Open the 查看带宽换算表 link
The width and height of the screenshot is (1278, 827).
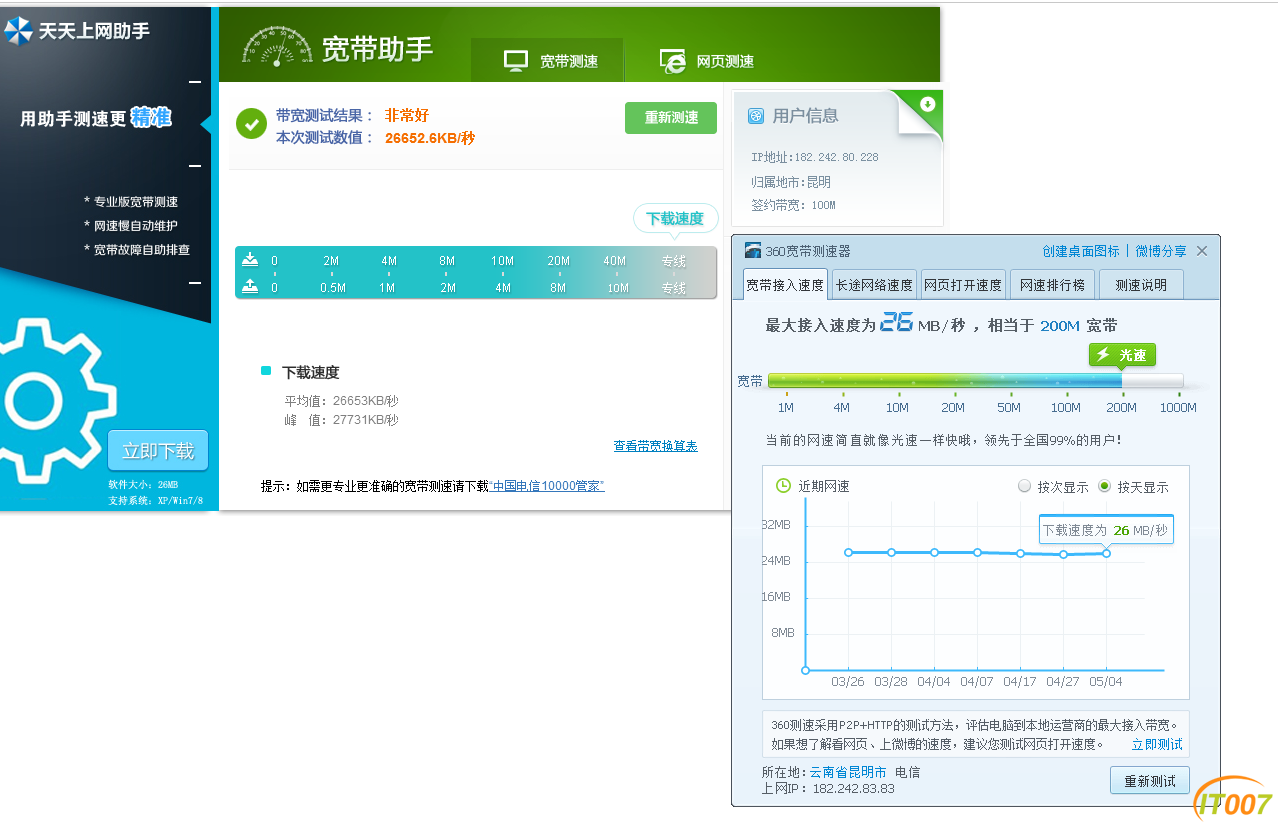tap(656, 446)
